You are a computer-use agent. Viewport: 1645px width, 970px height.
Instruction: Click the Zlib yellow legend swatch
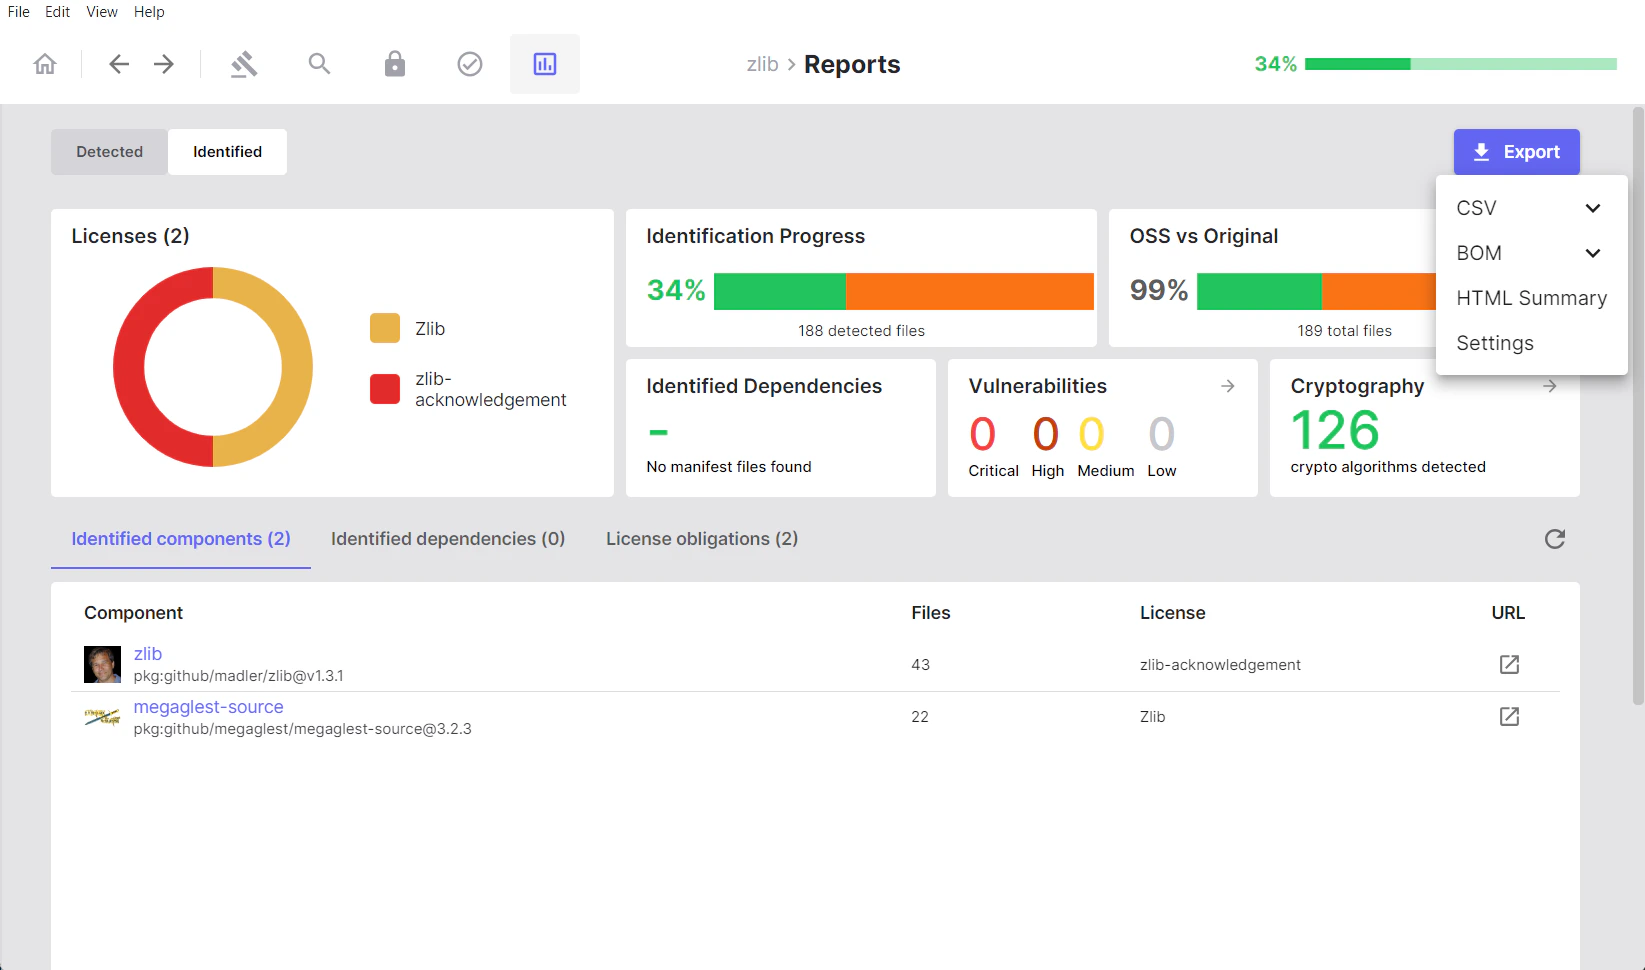(385, 328)
